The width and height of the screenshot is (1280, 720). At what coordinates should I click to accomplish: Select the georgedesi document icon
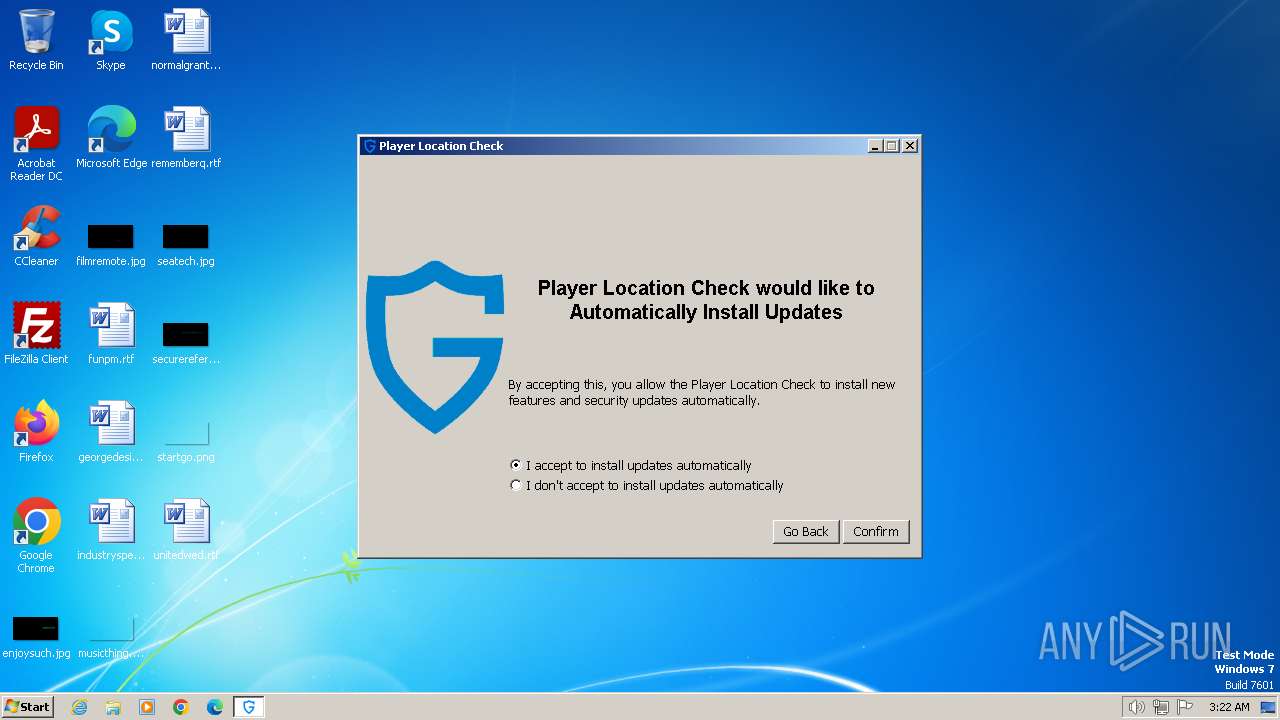[x=111, y=432]
